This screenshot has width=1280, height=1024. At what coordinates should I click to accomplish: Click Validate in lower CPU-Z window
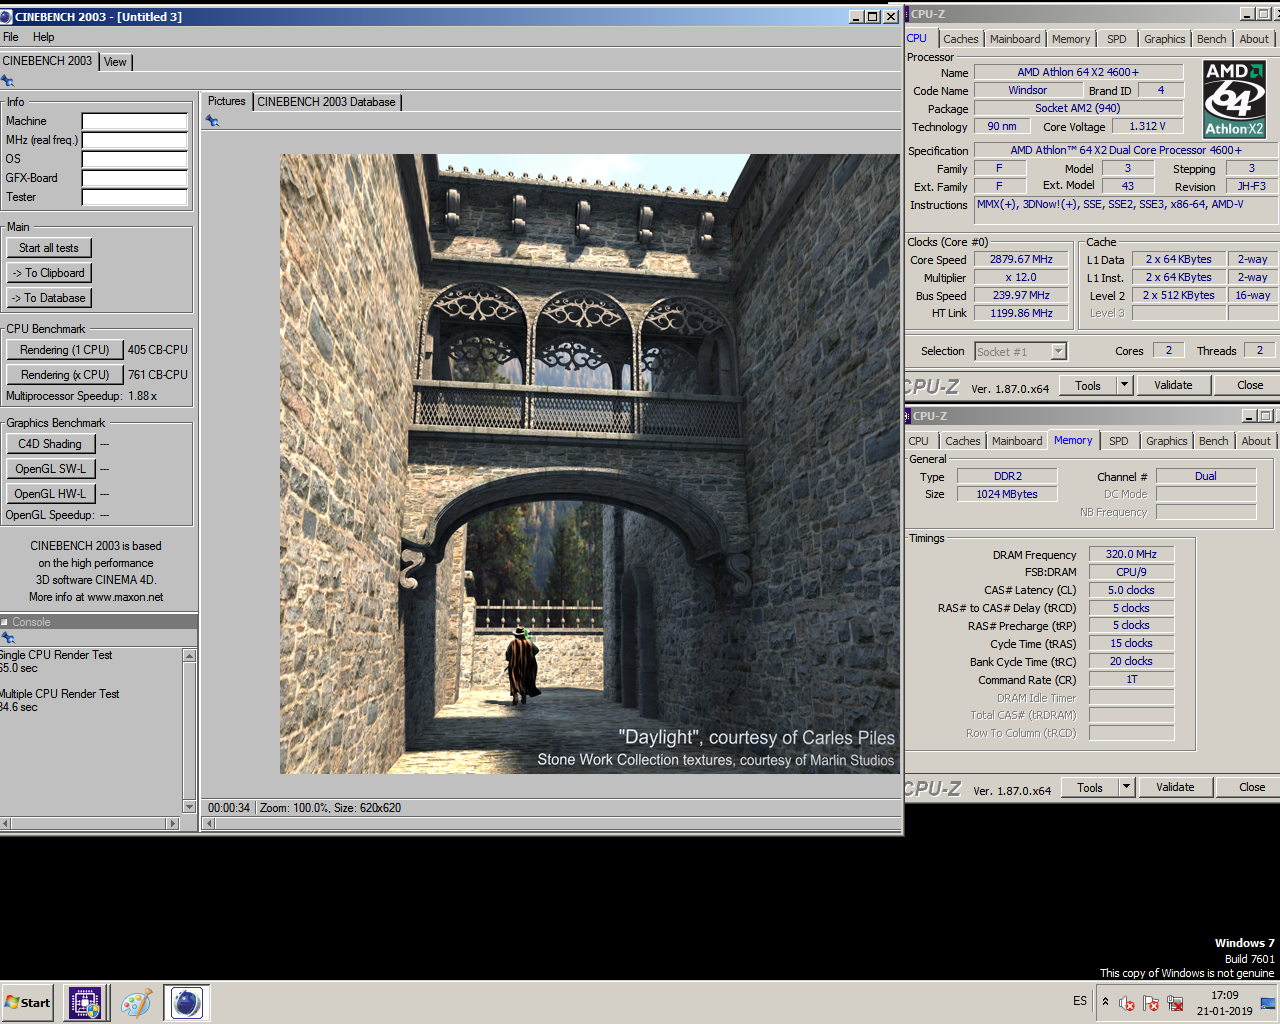[x=1175, y=787]
